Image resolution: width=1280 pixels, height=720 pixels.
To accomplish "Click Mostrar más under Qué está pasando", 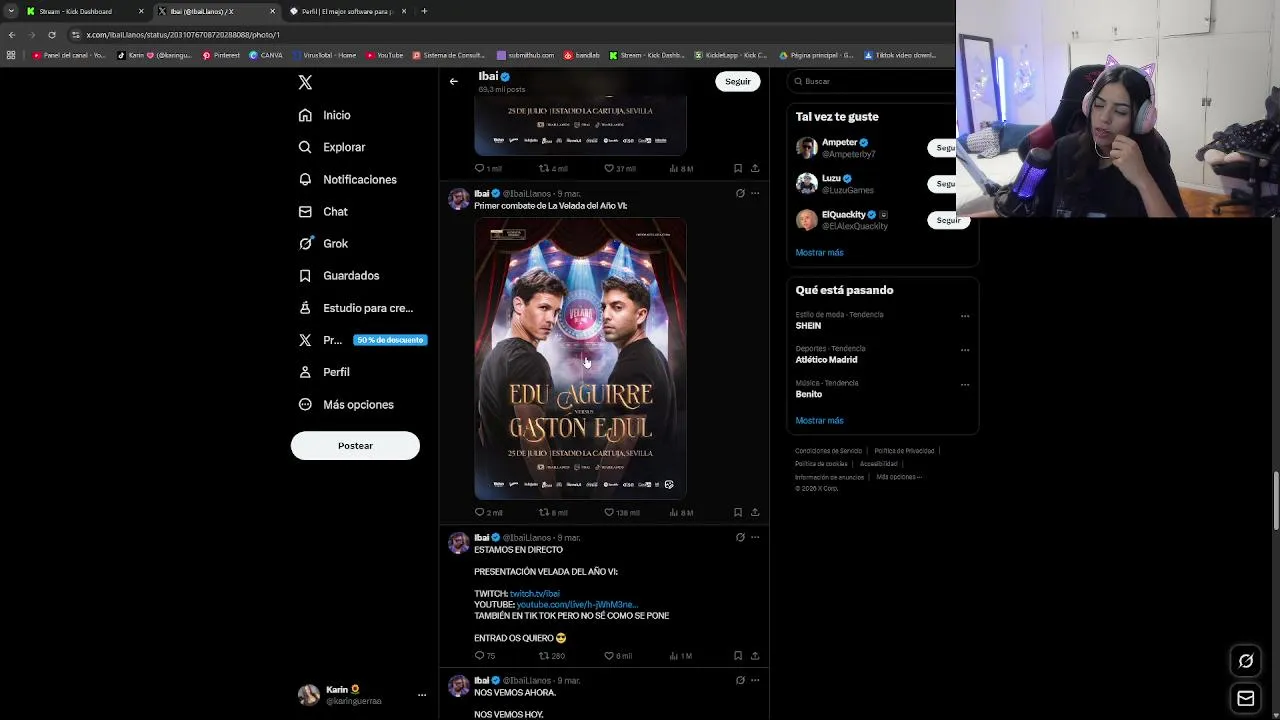I will [819, 420].
